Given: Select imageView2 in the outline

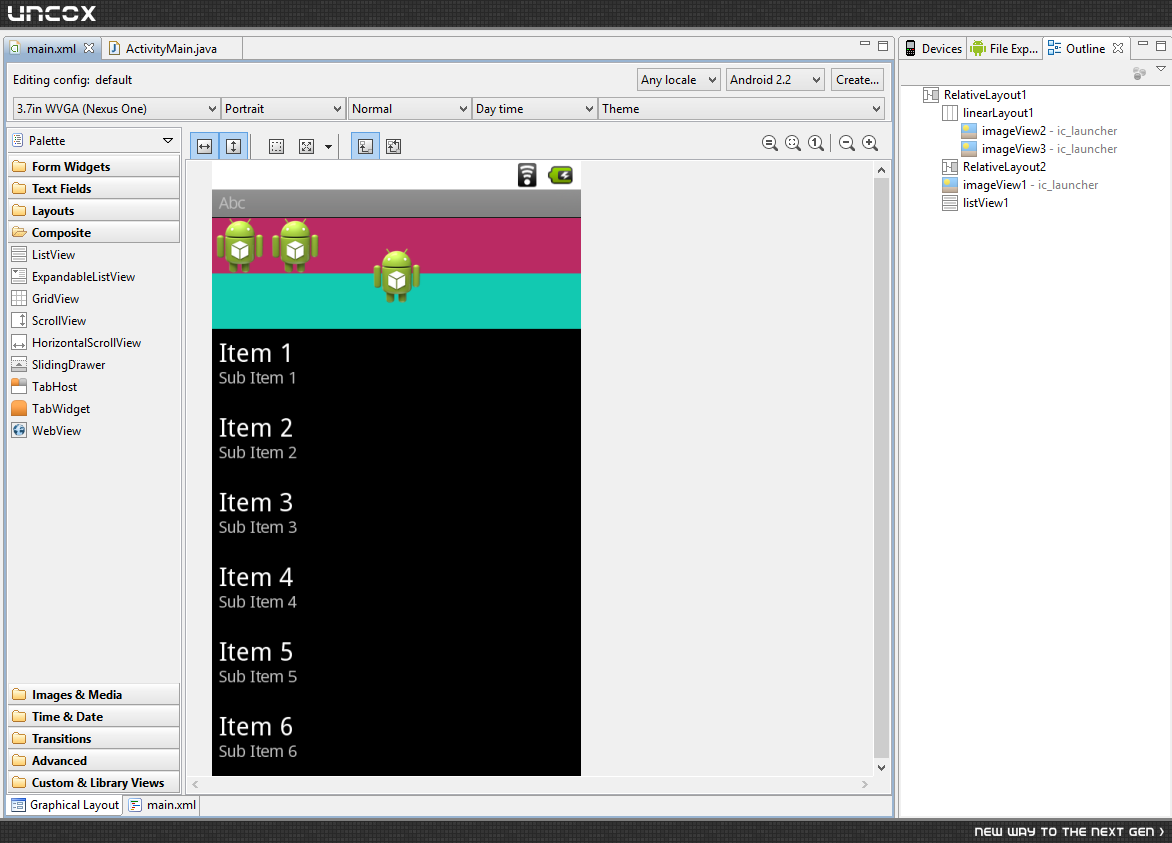Looking at the screenshot, I should point(1040,131).
